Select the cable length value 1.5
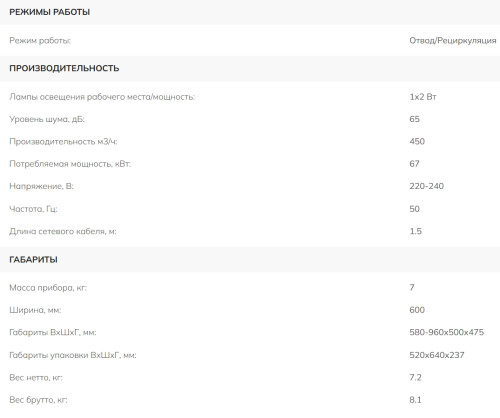This screenshot has height=418, width=500. pos(416,231)
